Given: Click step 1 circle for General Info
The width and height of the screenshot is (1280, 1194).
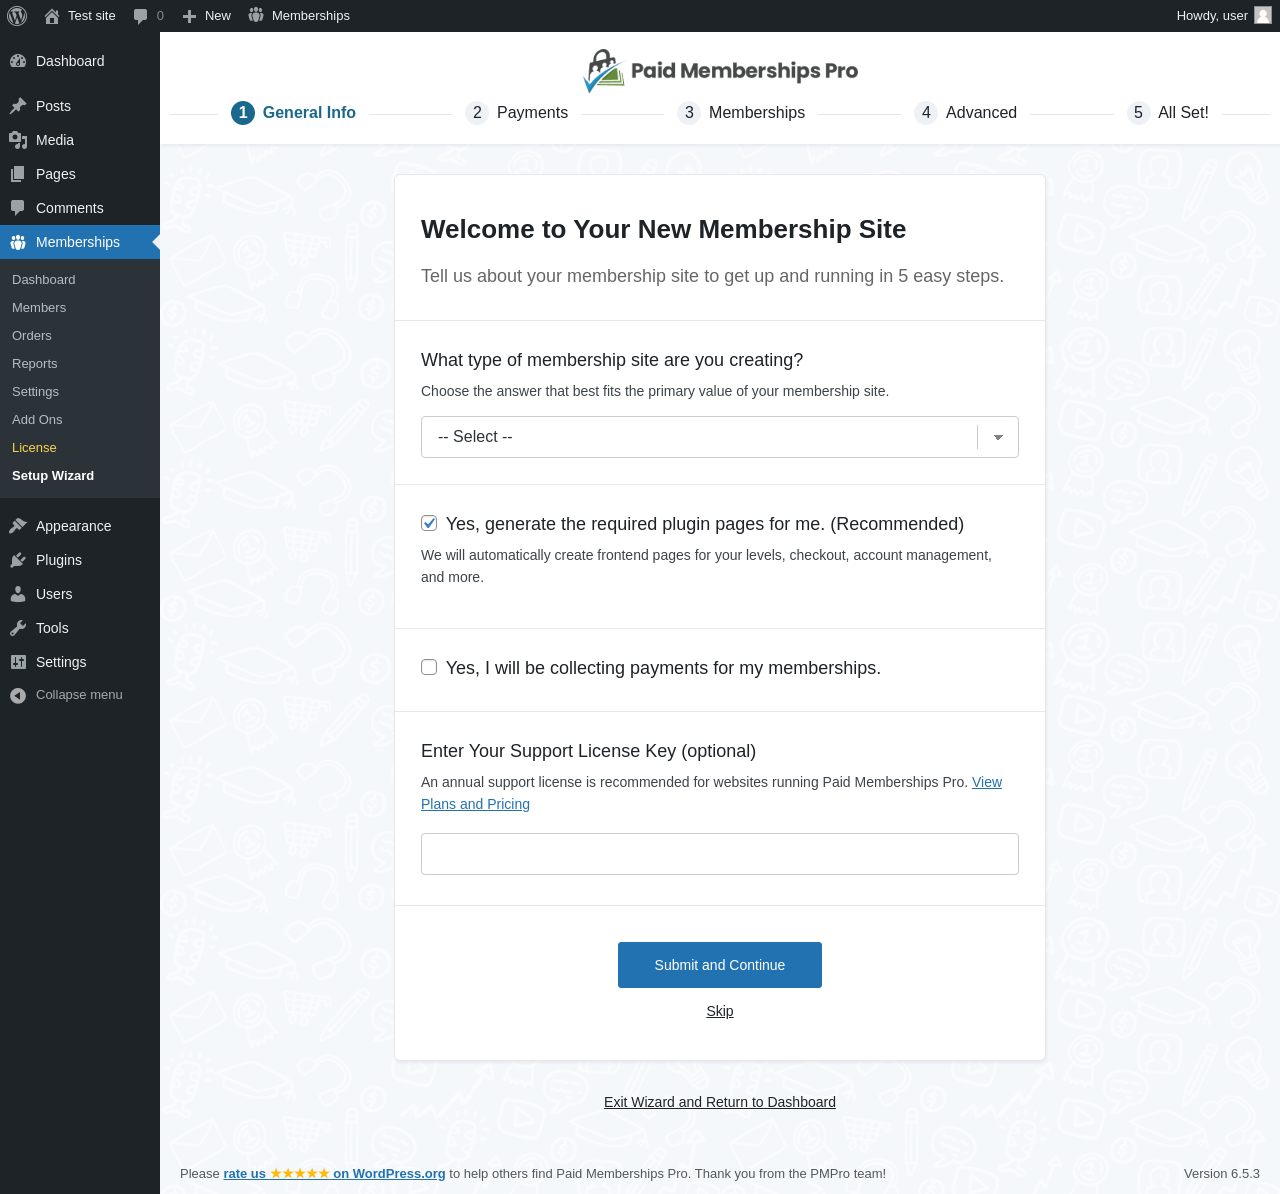Looking at the screenshot, I should [x=243, y=113].
